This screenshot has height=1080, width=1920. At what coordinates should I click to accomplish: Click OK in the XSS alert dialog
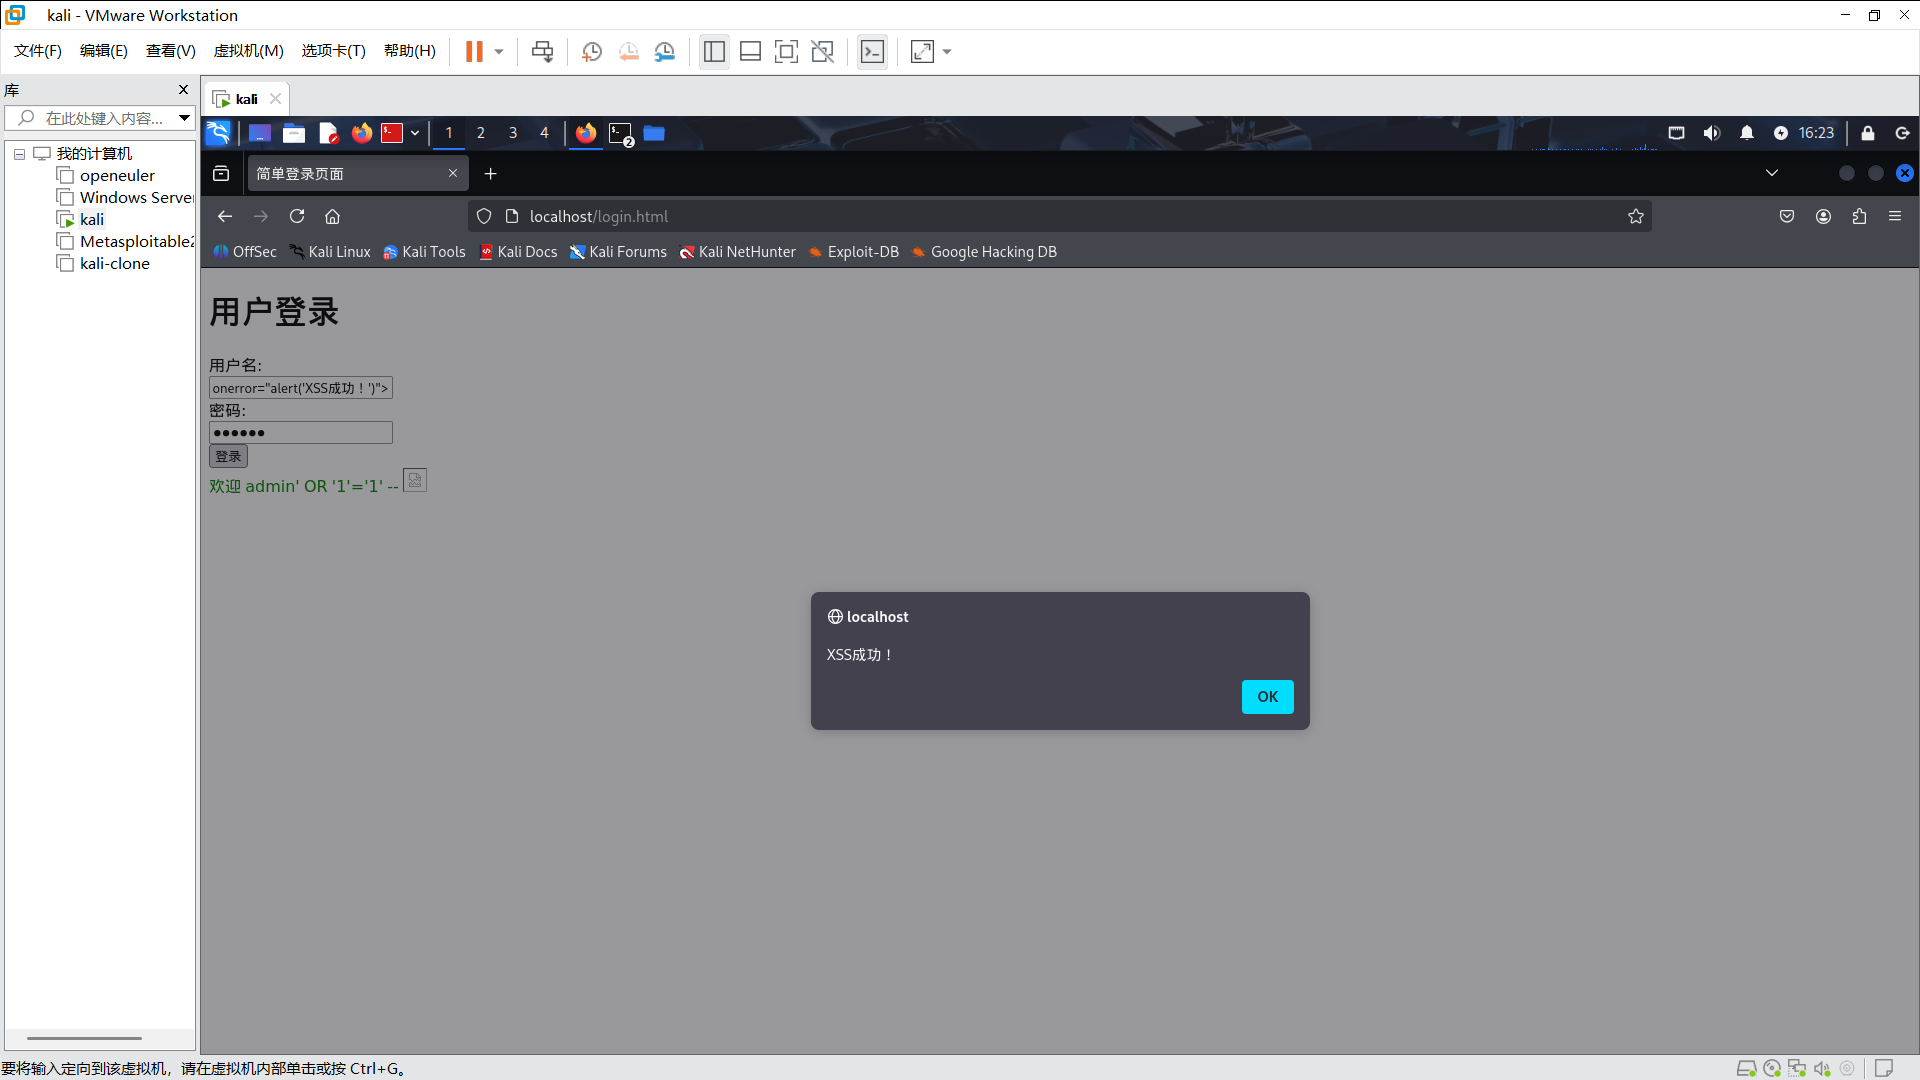pyautogui.click(x=1267, y=697)
